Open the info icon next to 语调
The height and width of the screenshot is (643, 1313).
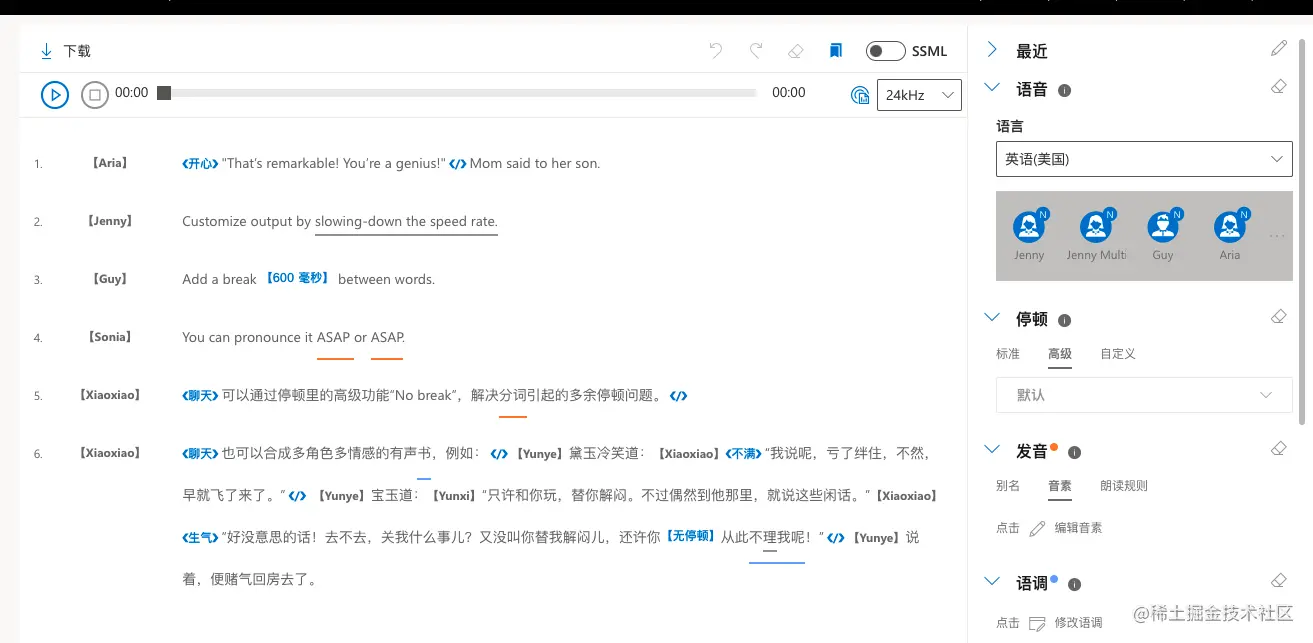pos(1074,584)
